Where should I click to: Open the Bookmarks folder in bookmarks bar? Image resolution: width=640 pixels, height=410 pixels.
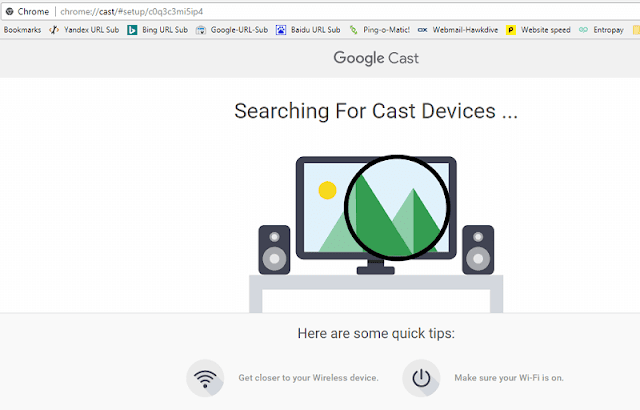click(x=22, y=30)
